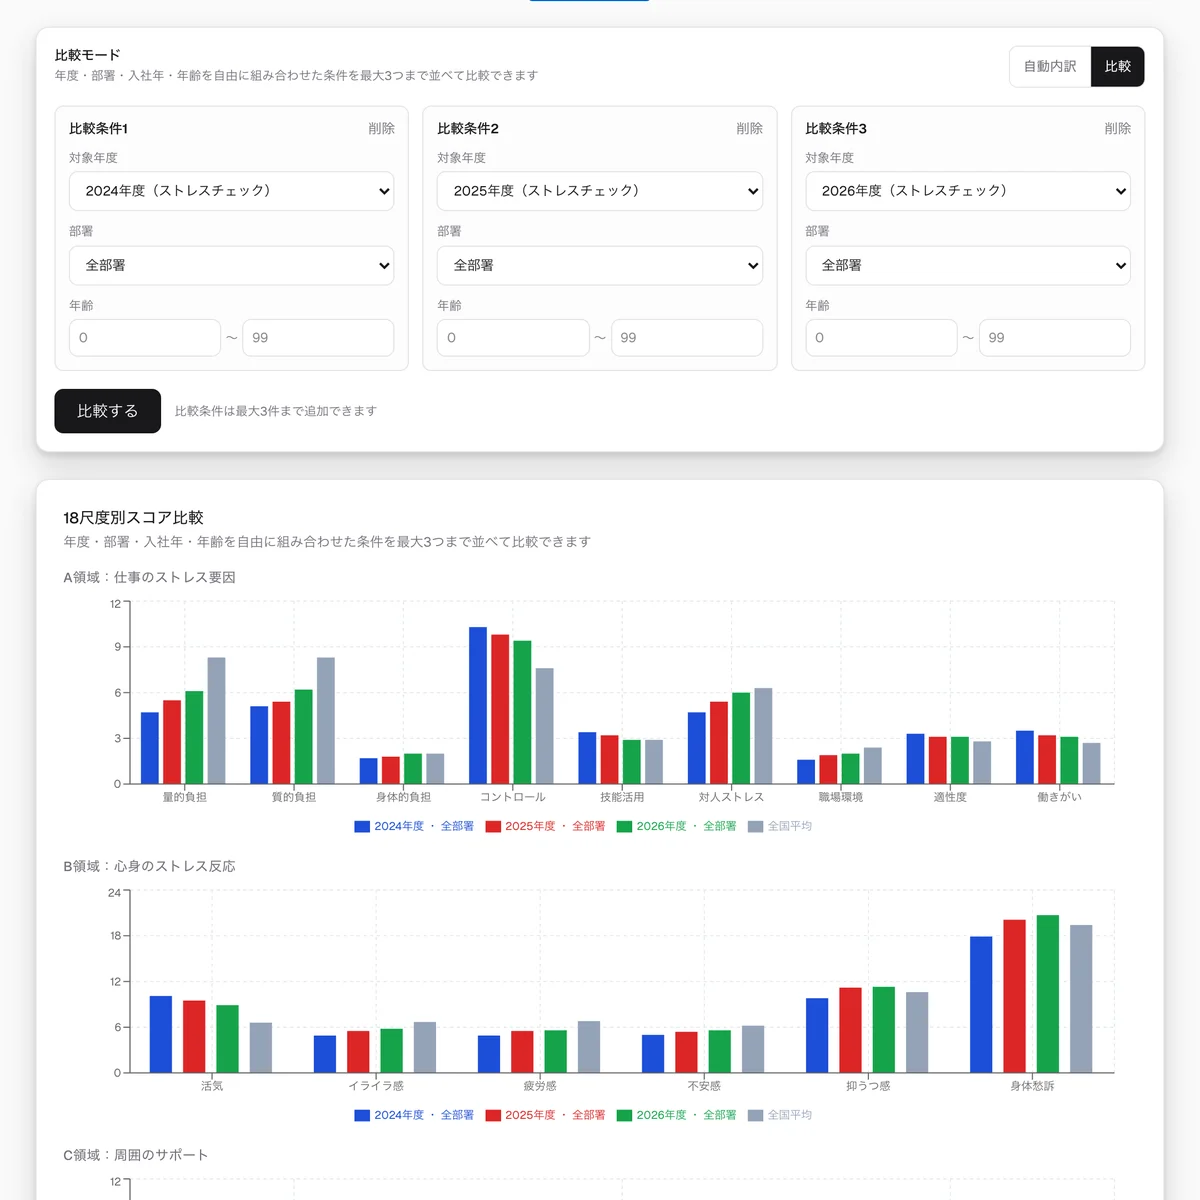Viewport: 1200px width, 1200px height.
Task: Open the 2026年度（ストレスチェック）year dropdown
Action: 968,191
